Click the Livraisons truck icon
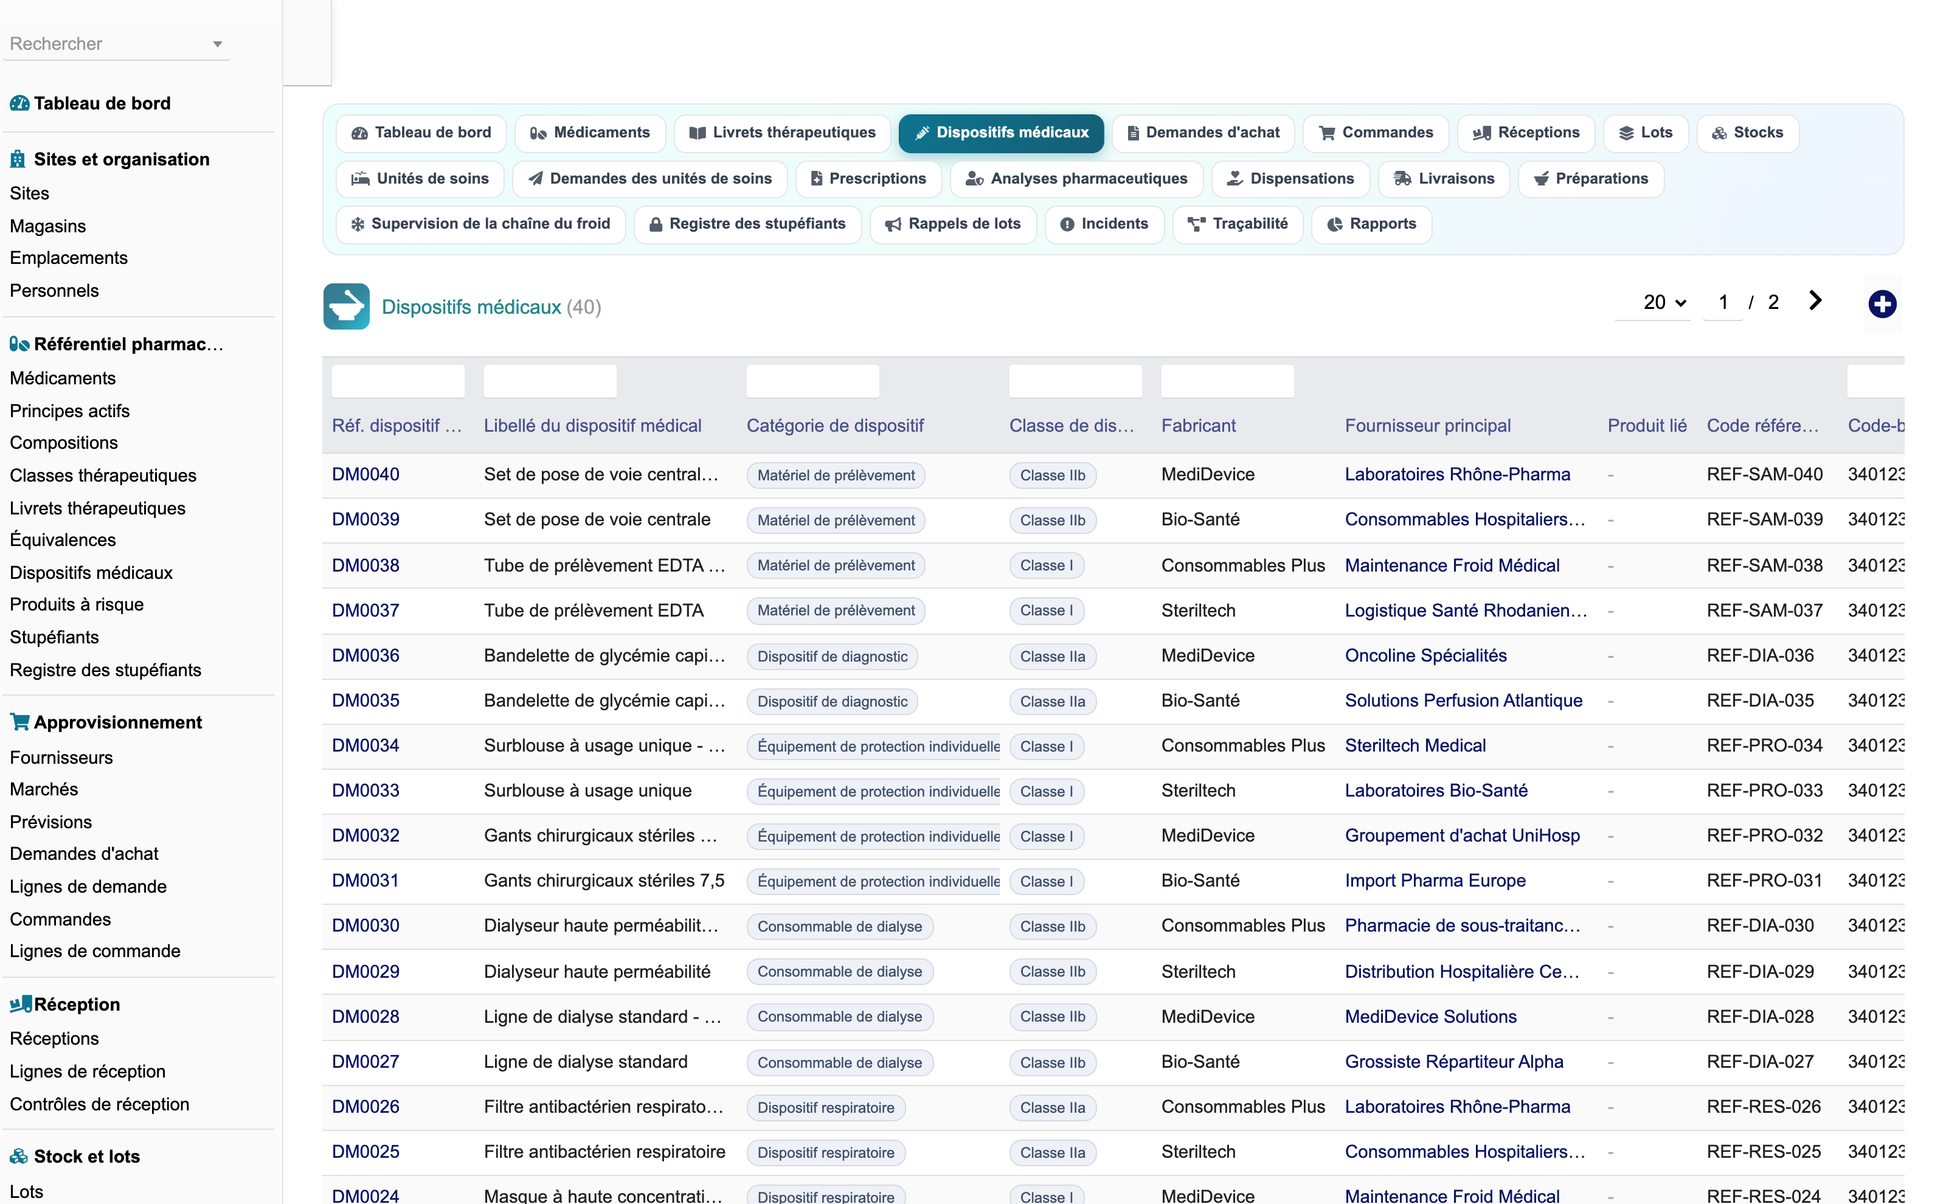 (x=1403, y=179)
